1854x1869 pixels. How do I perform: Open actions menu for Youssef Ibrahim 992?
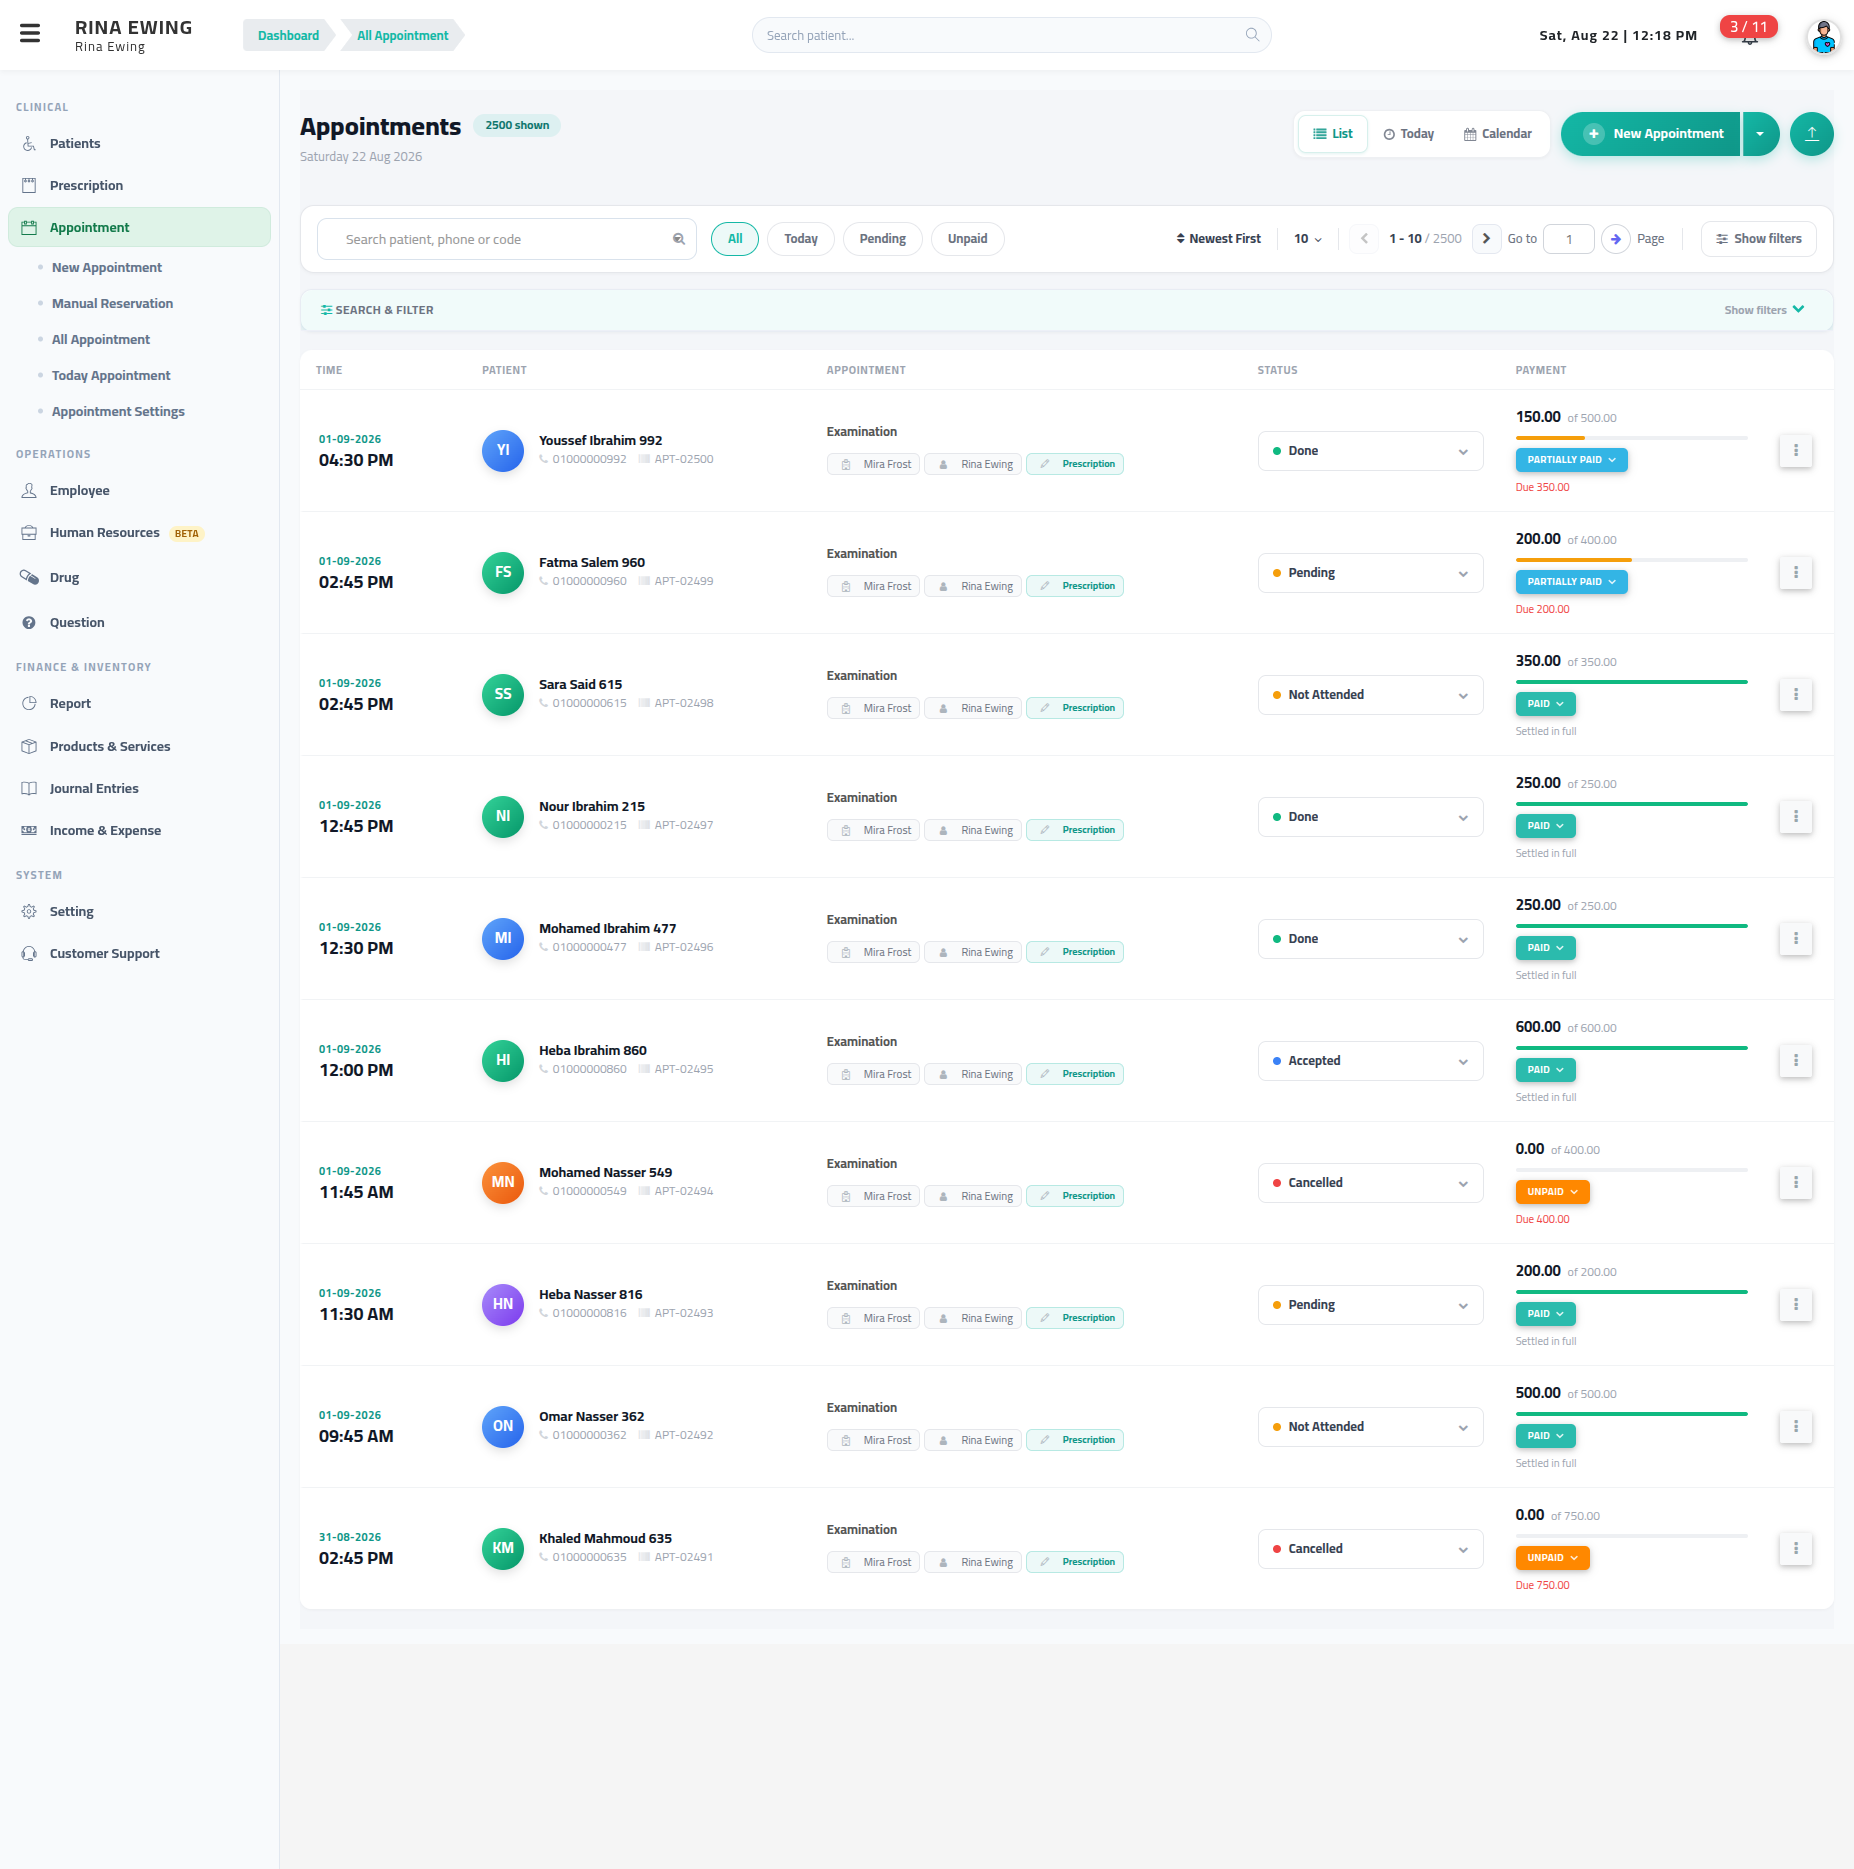coord(1795,451)
